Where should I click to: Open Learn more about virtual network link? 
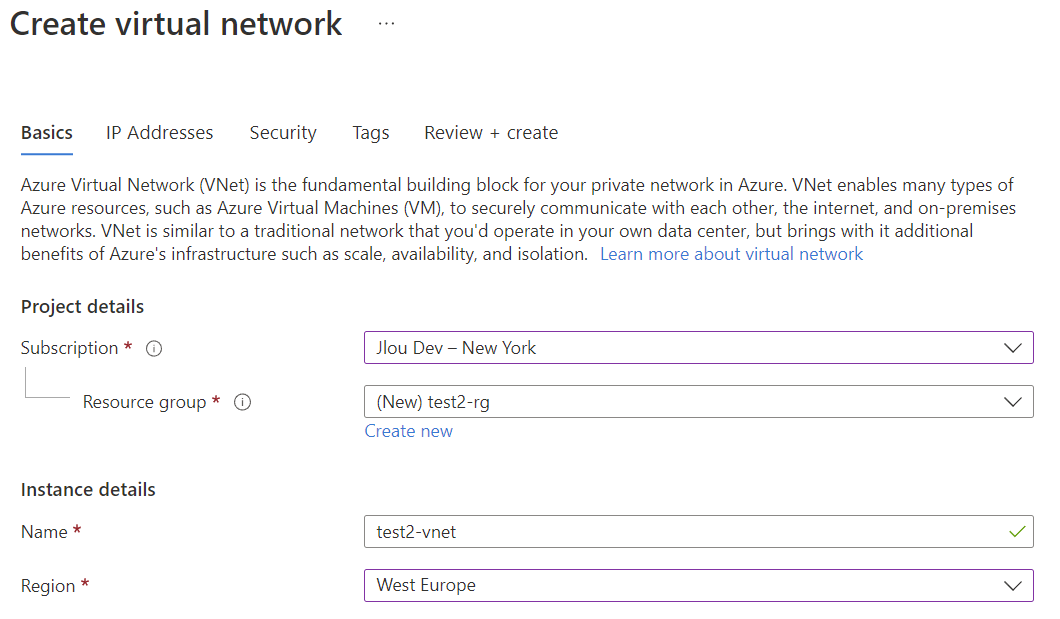[731, 254]
